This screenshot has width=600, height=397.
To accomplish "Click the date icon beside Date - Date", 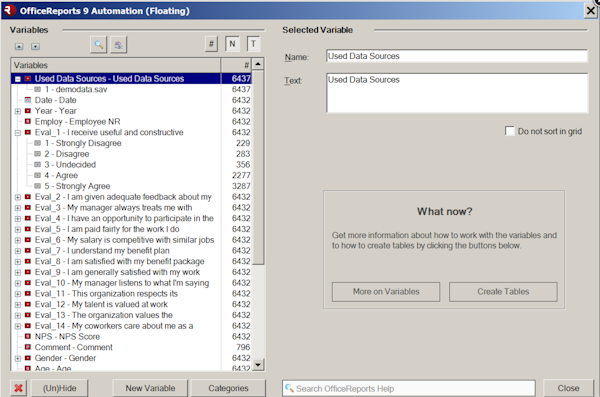I will [x=28, y=100].
